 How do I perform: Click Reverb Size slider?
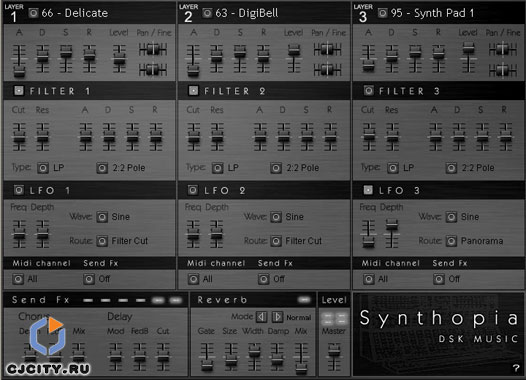[231, 357]
